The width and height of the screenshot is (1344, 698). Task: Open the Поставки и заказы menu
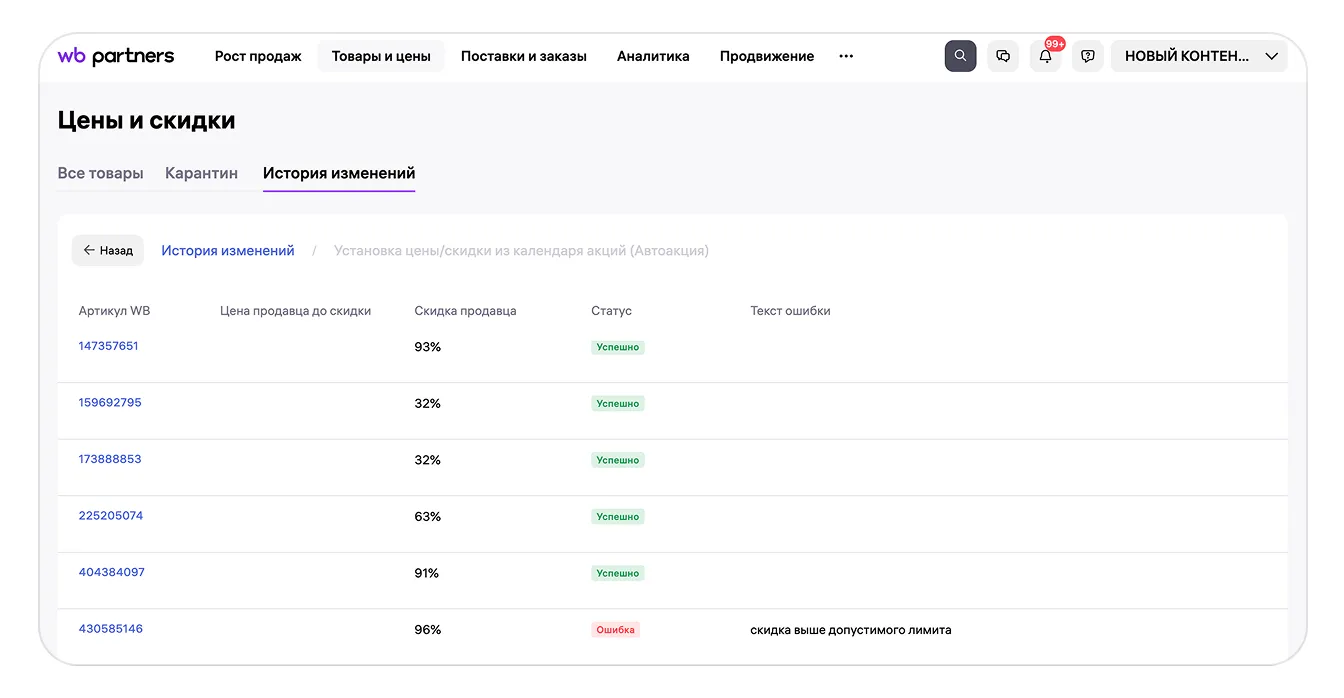[524, 56]
